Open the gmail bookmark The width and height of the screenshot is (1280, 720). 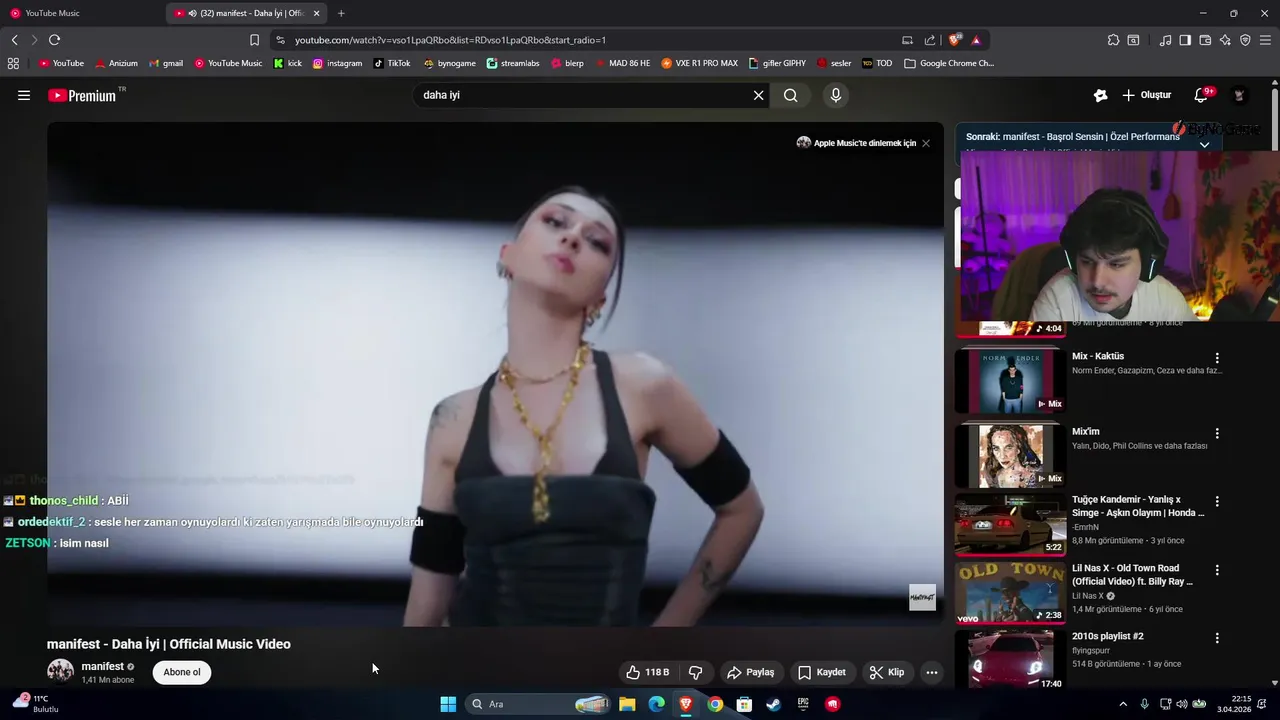click(x=166, y=63)
